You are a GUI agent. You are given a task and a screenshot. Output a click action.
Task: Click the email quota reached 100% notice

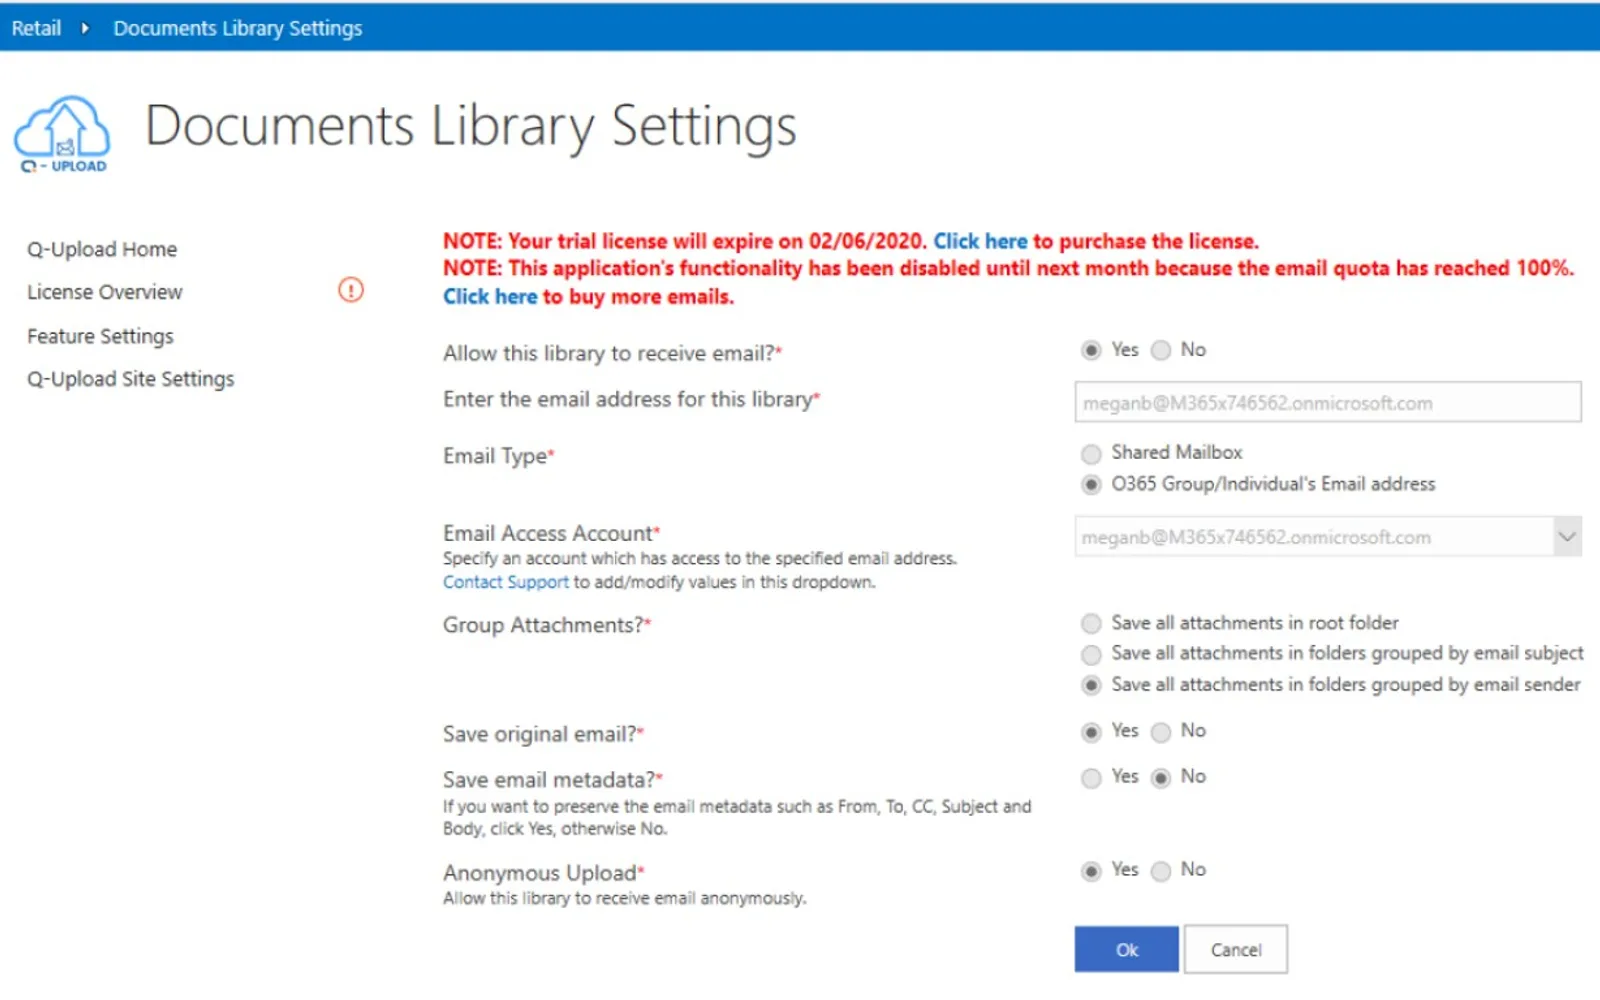(1009, 268)
